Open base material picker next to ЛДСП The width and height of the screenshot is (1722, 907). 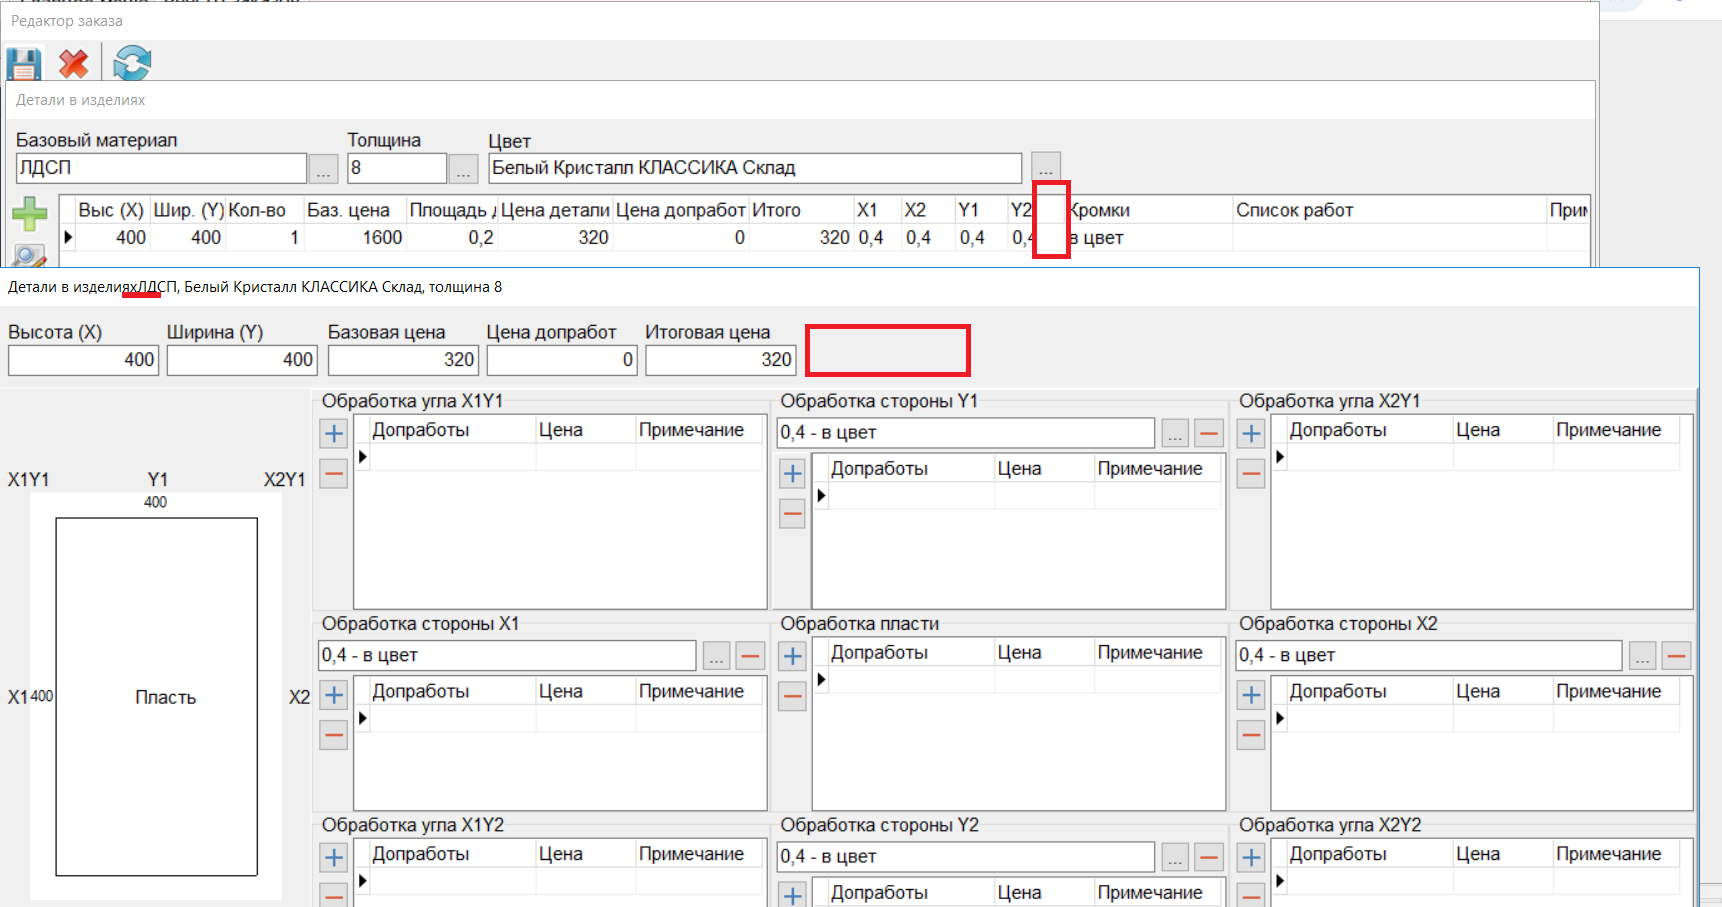323,169
